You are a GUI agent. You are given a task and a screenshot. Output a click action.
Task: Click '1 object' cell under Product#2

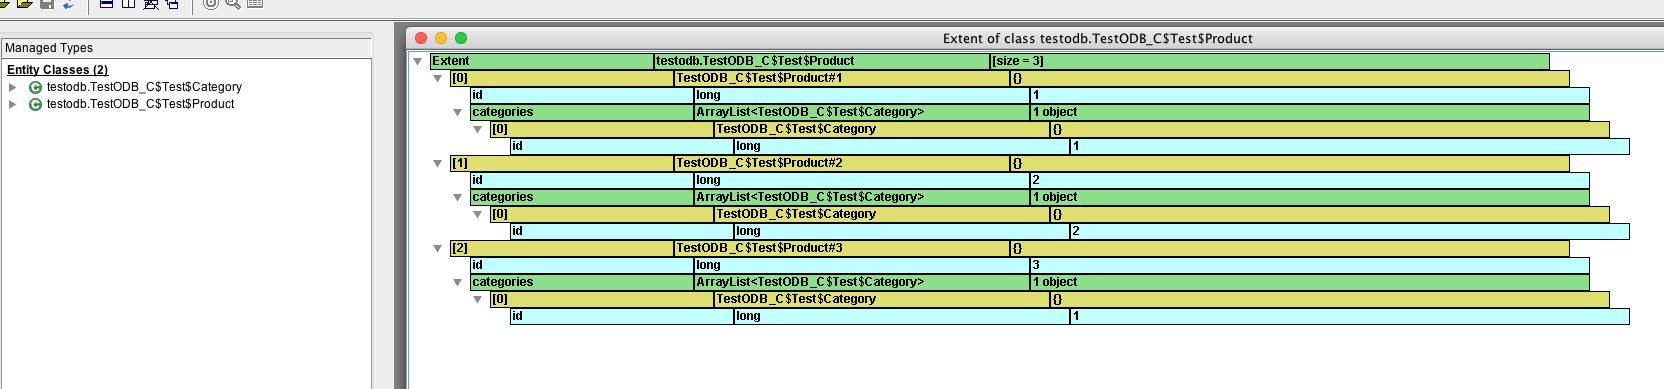click(x=1309, y=197)
